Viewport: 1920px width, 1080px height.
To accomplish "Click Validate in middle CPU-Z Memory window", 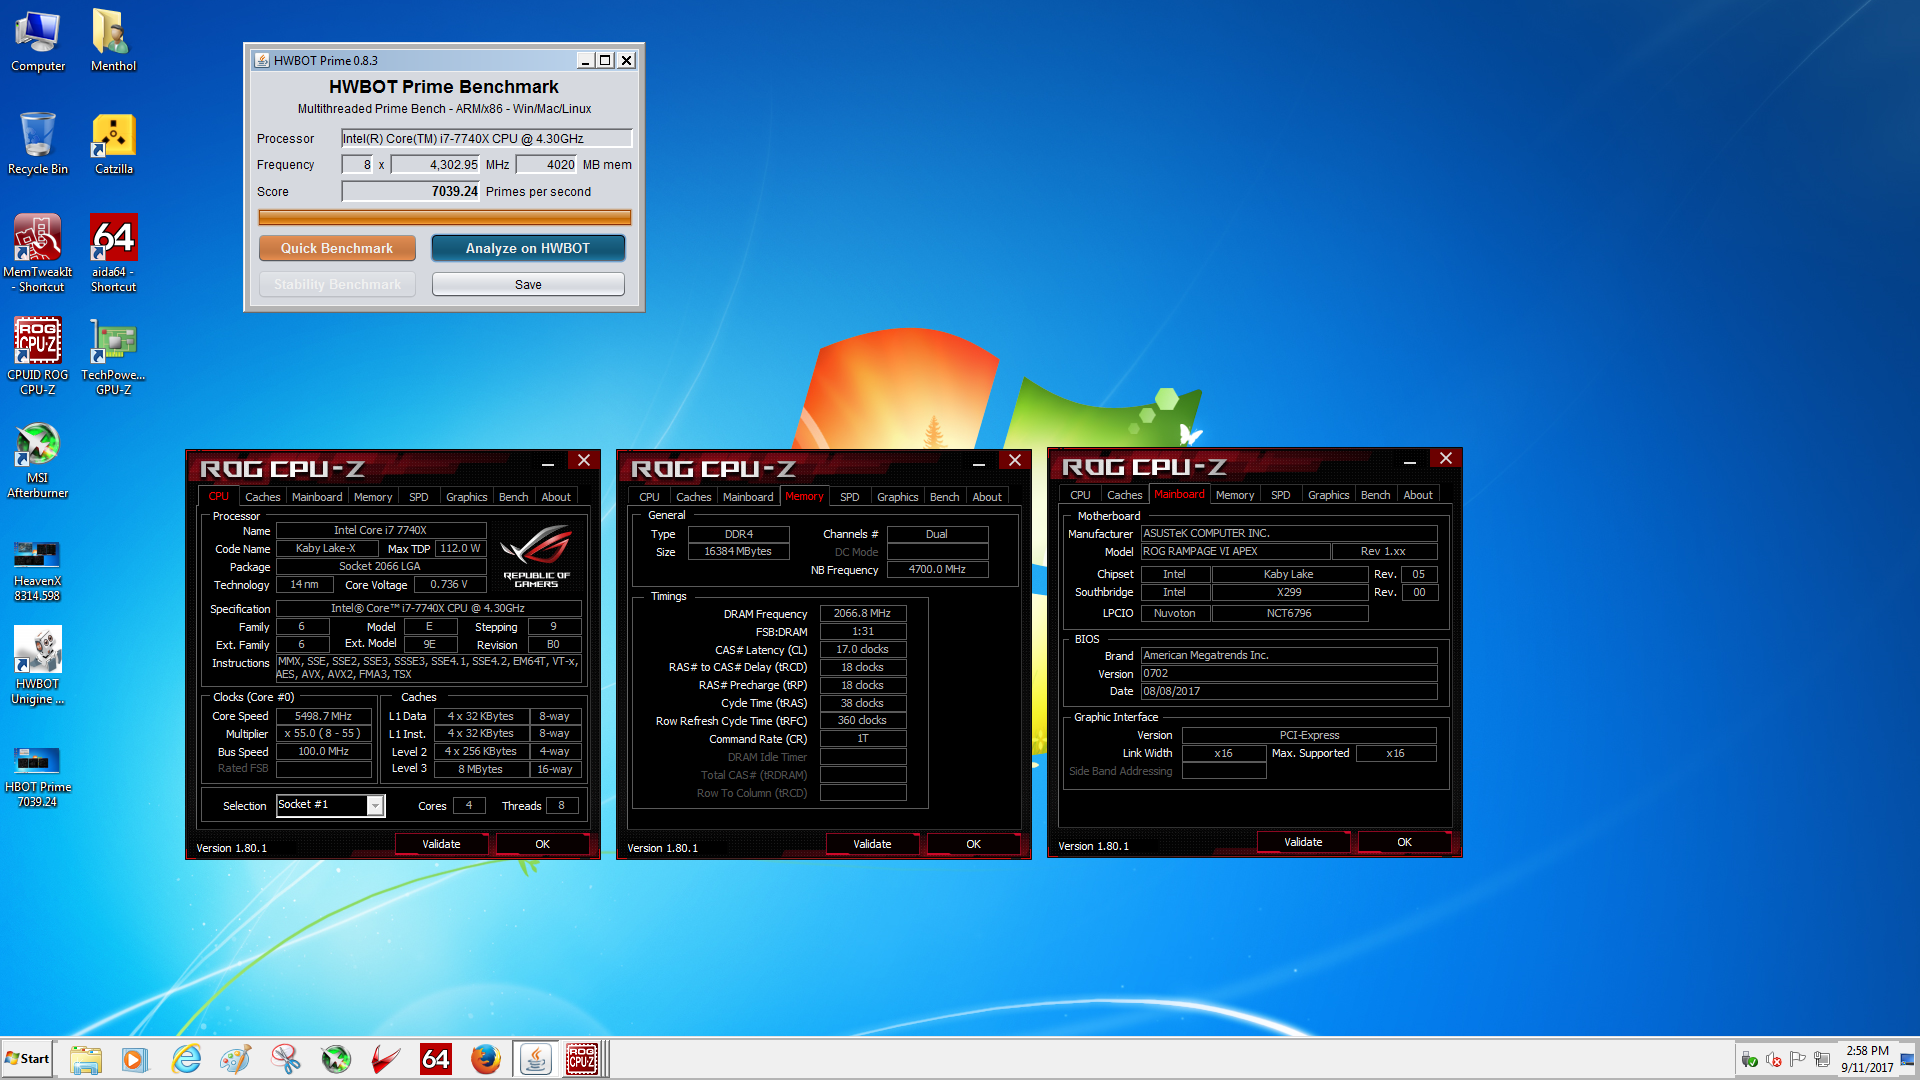I will 872,844.
